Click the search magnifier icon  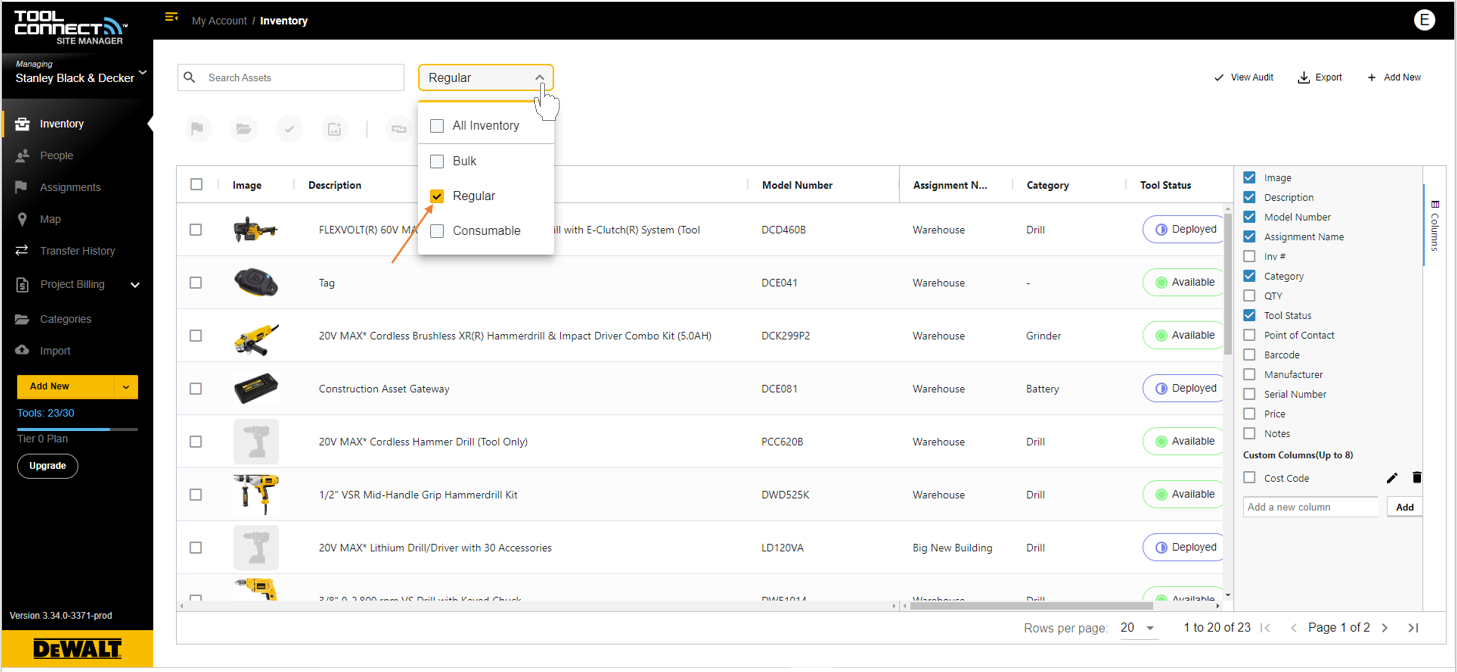[x=190, y=77]
